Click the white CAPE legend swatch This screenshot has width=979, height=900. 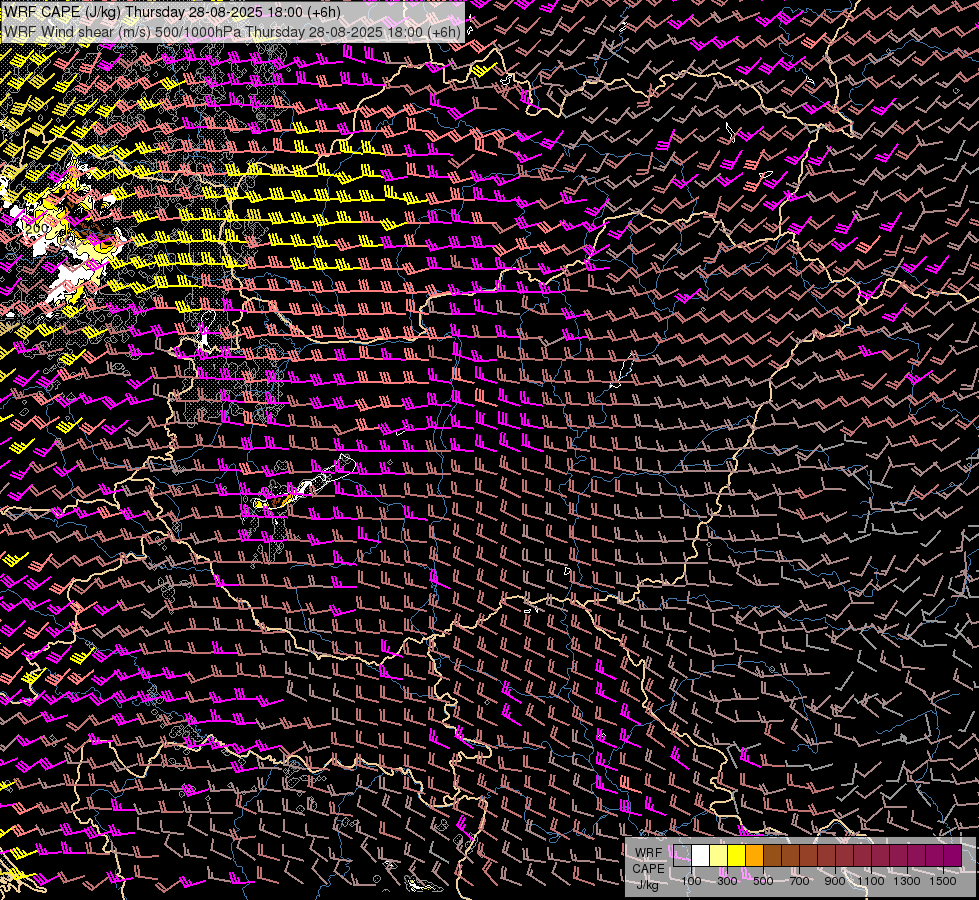click(x=701, y=856)
